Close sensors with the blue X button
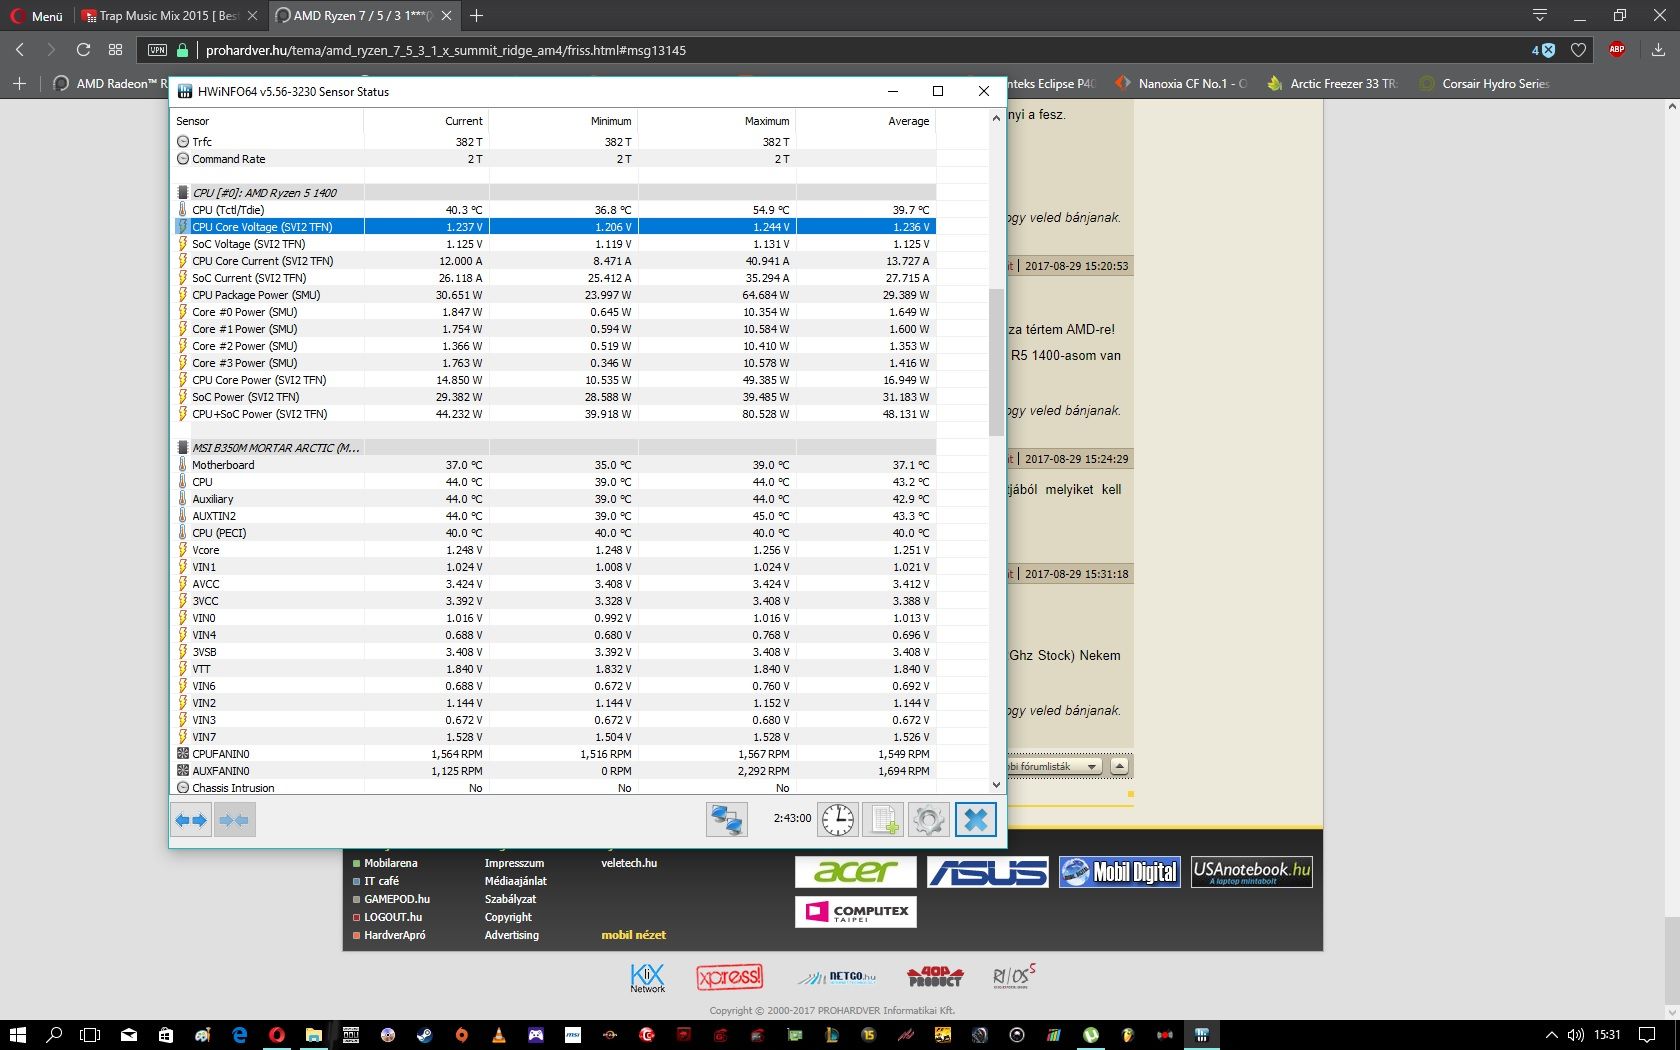This screenshot has height=1050, width=1680. [976, 820]
